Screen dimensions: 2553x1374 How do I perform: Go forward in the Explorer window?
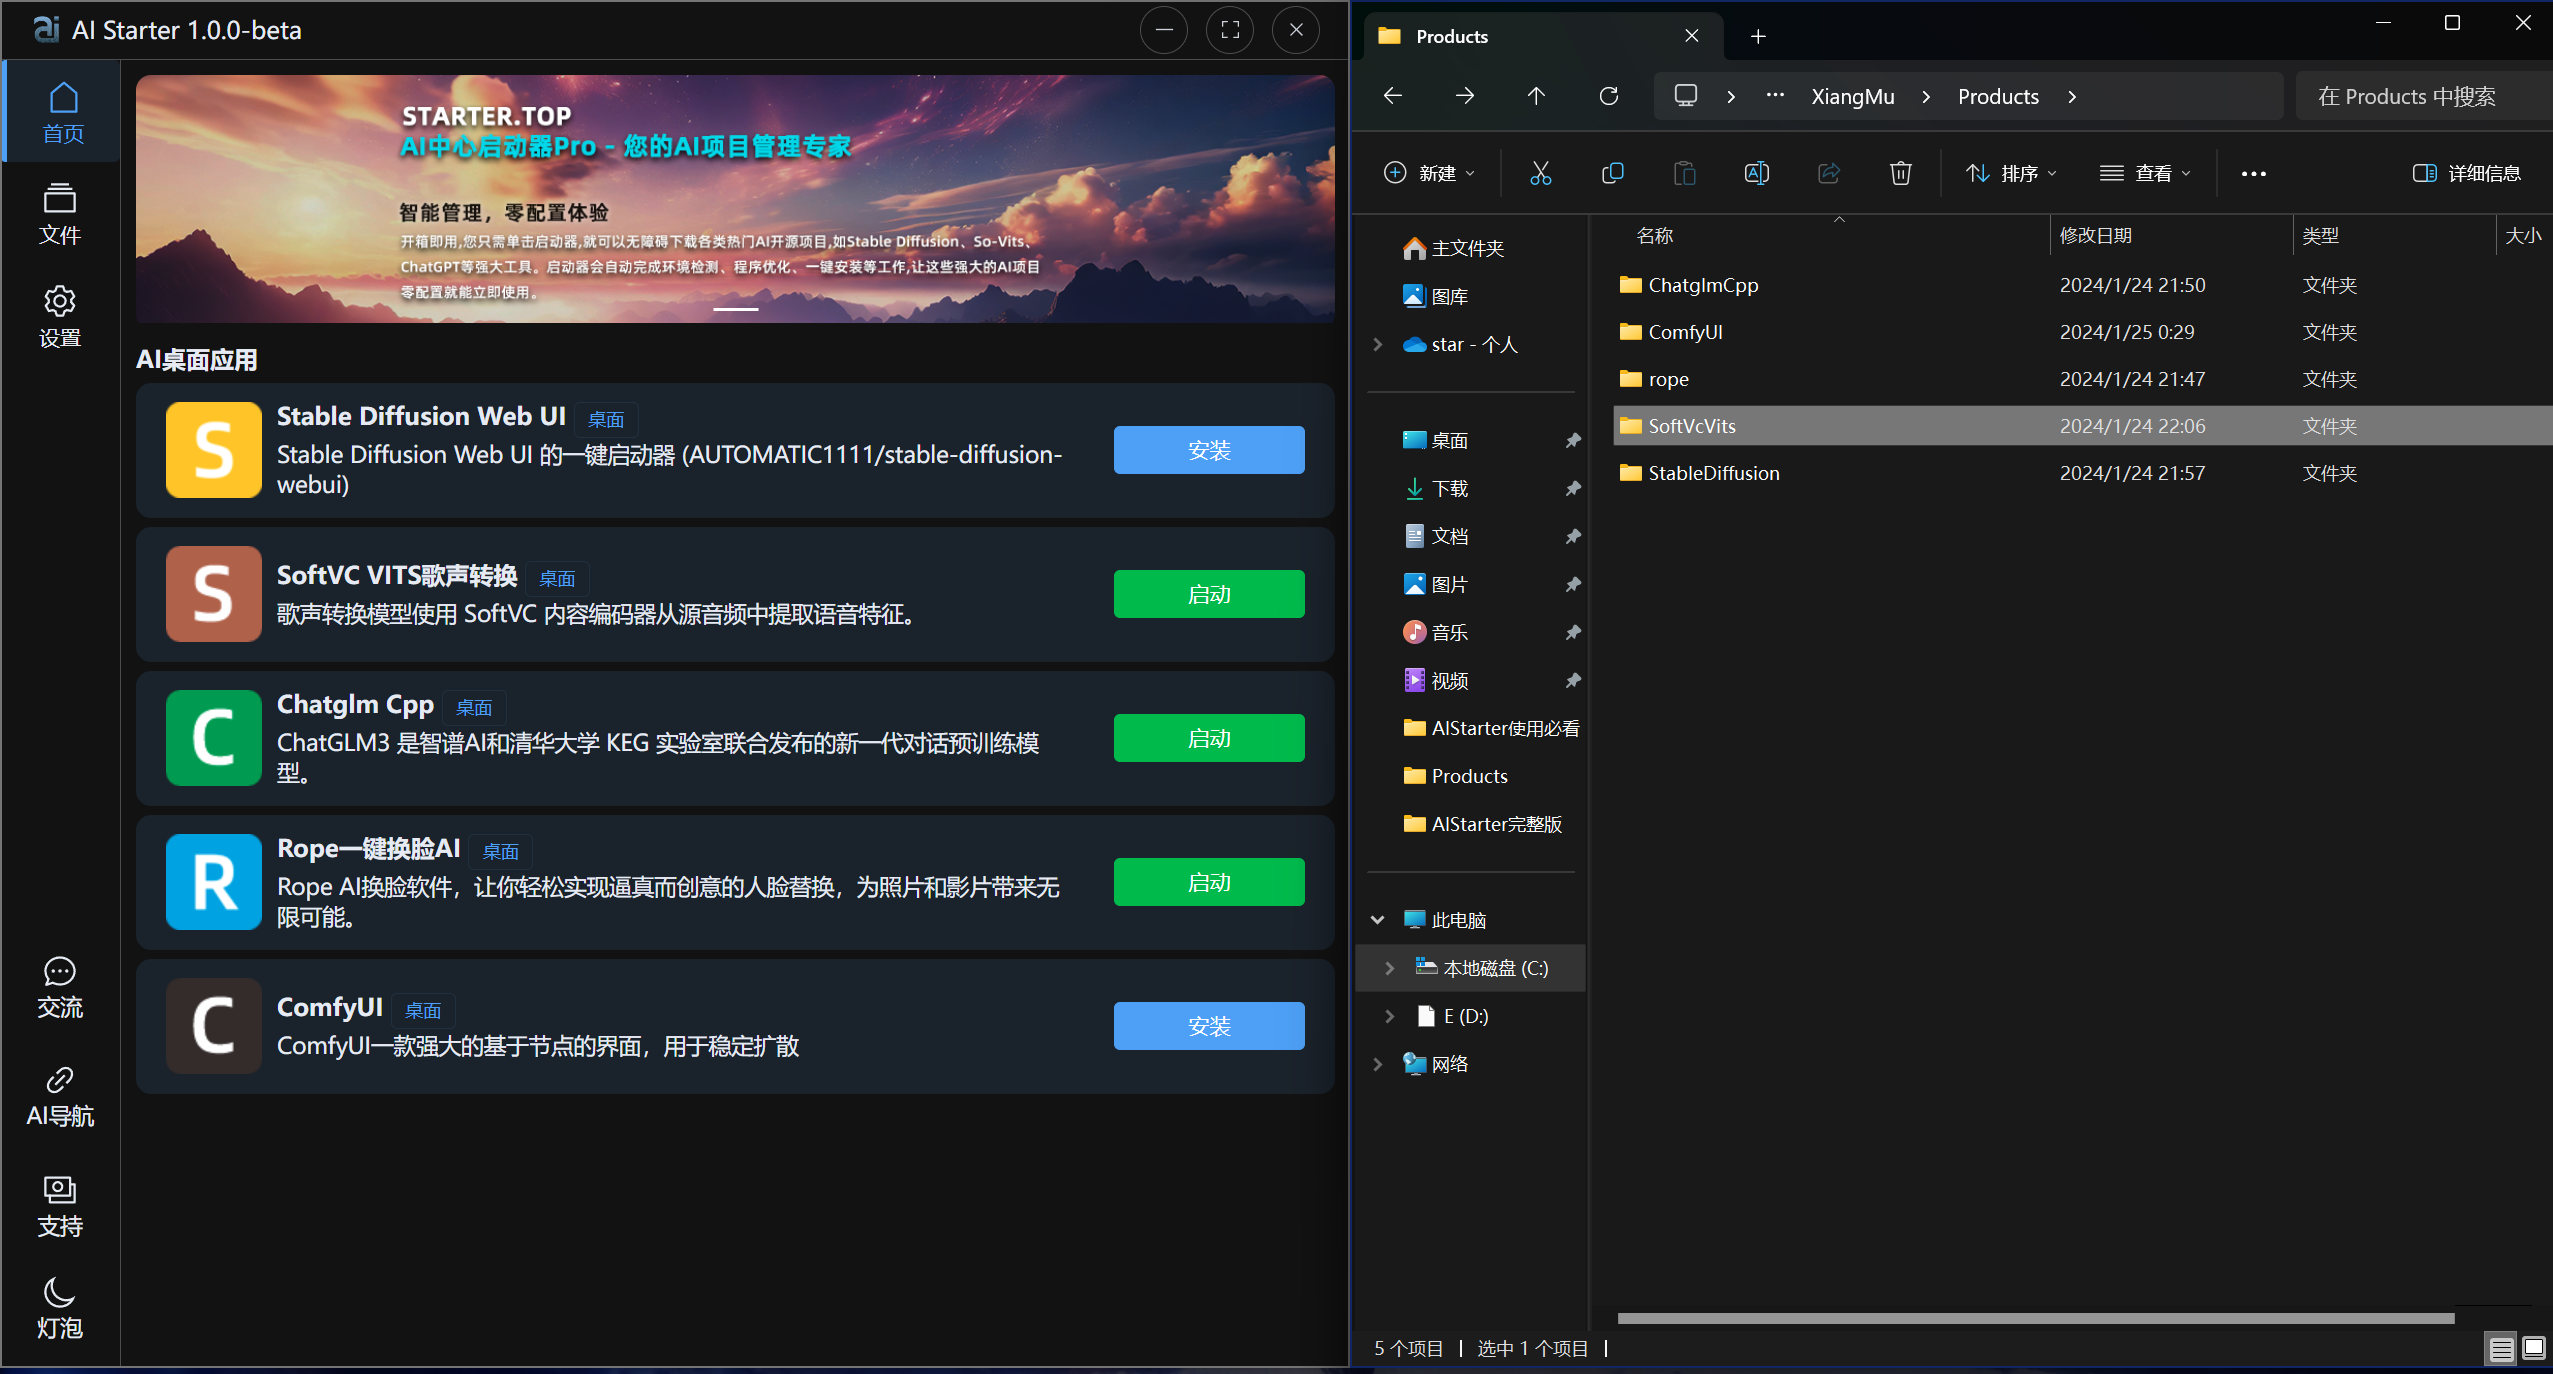point(1465,96)
